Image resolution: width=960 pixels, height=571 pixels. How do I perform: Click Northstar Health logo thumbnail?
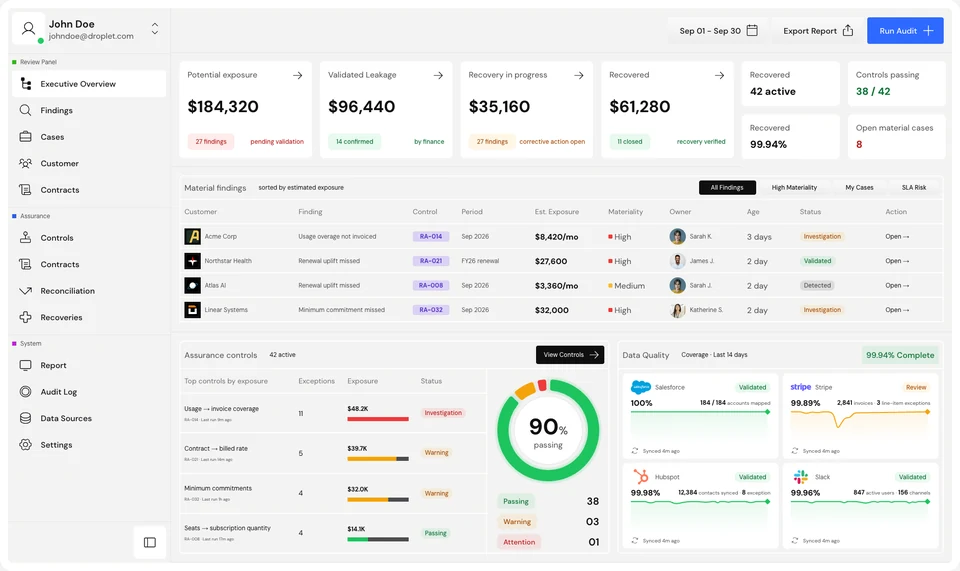192,261
